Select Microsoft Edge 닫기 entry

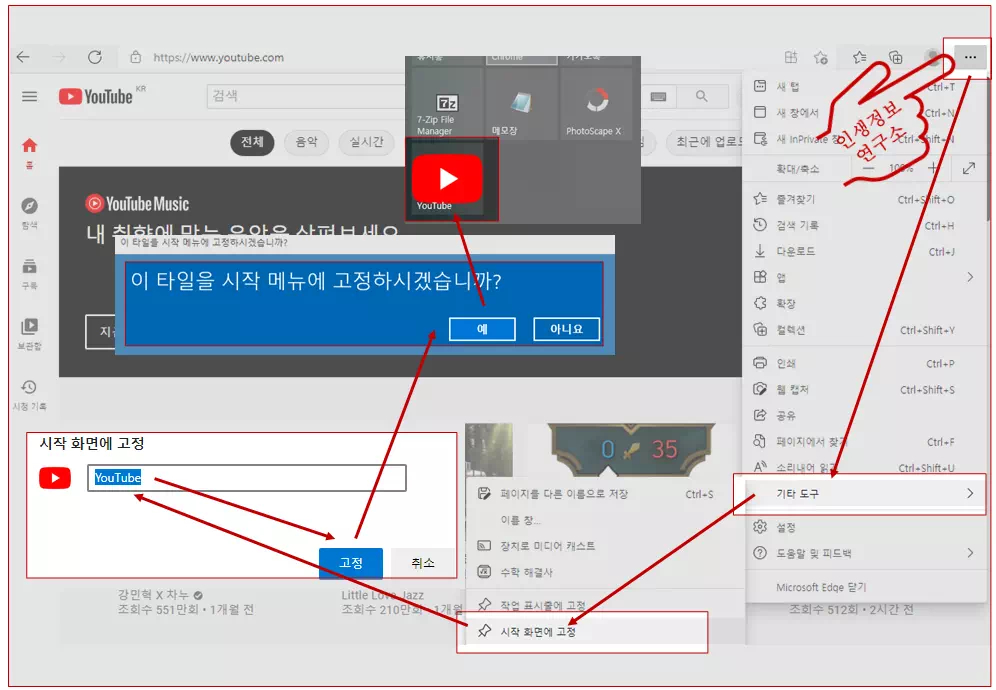pos(865,587)
